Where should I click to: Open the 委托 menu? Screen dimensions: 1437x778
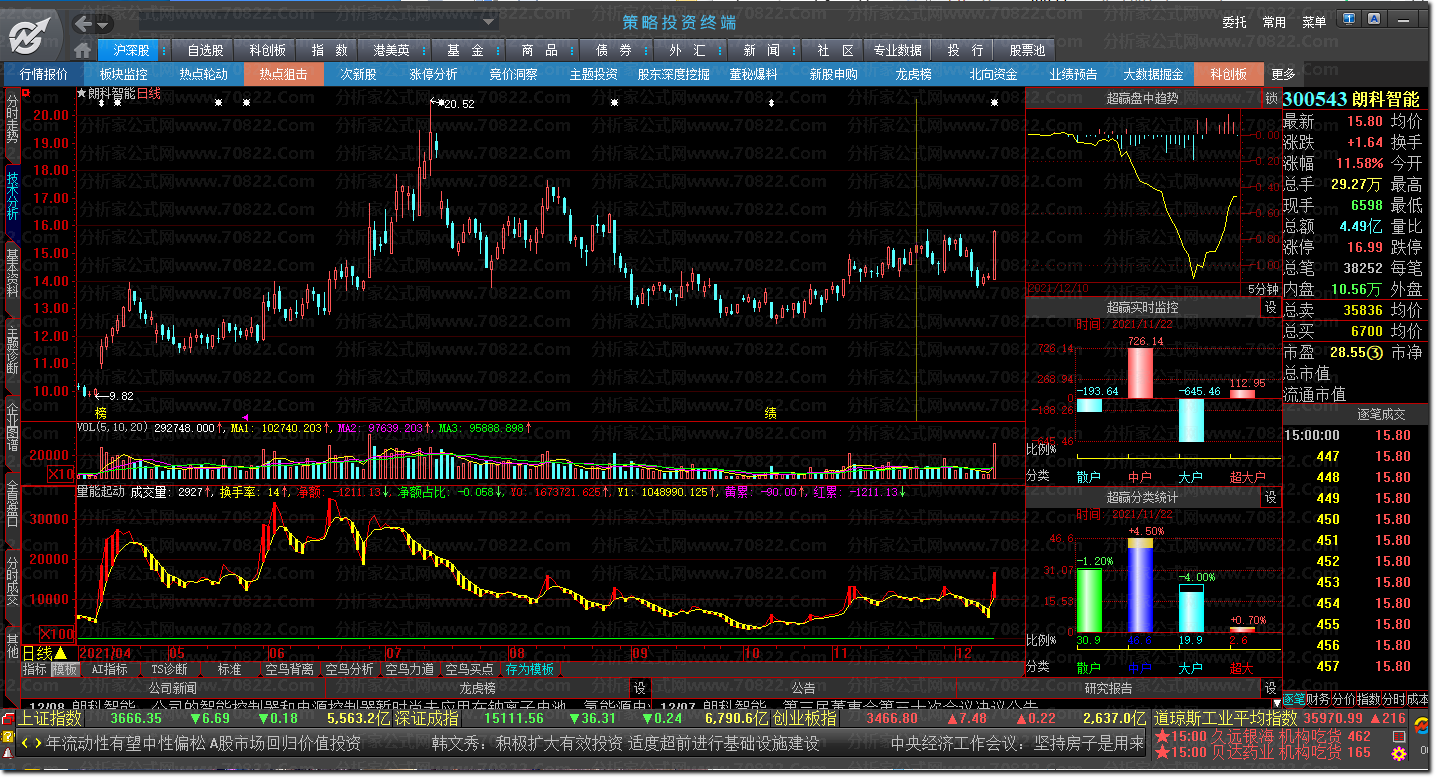click(1235, 22)
